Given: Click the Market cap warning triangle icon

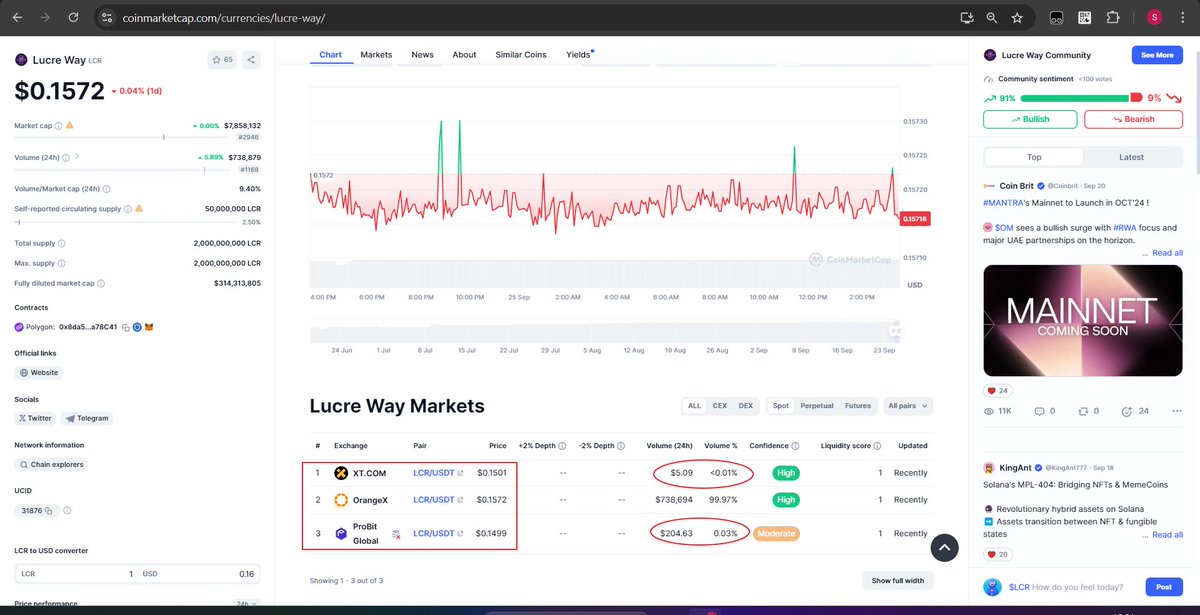Looking at the screenshot, I should pos(70,126).
